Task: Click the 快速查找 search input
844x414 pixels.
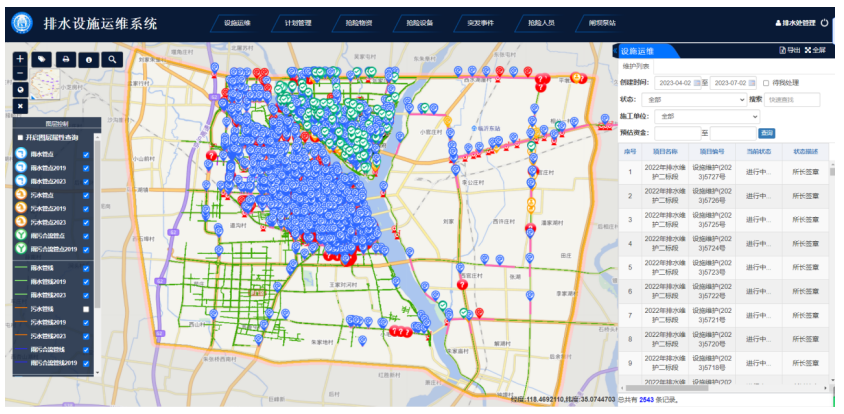Action: 792,100
